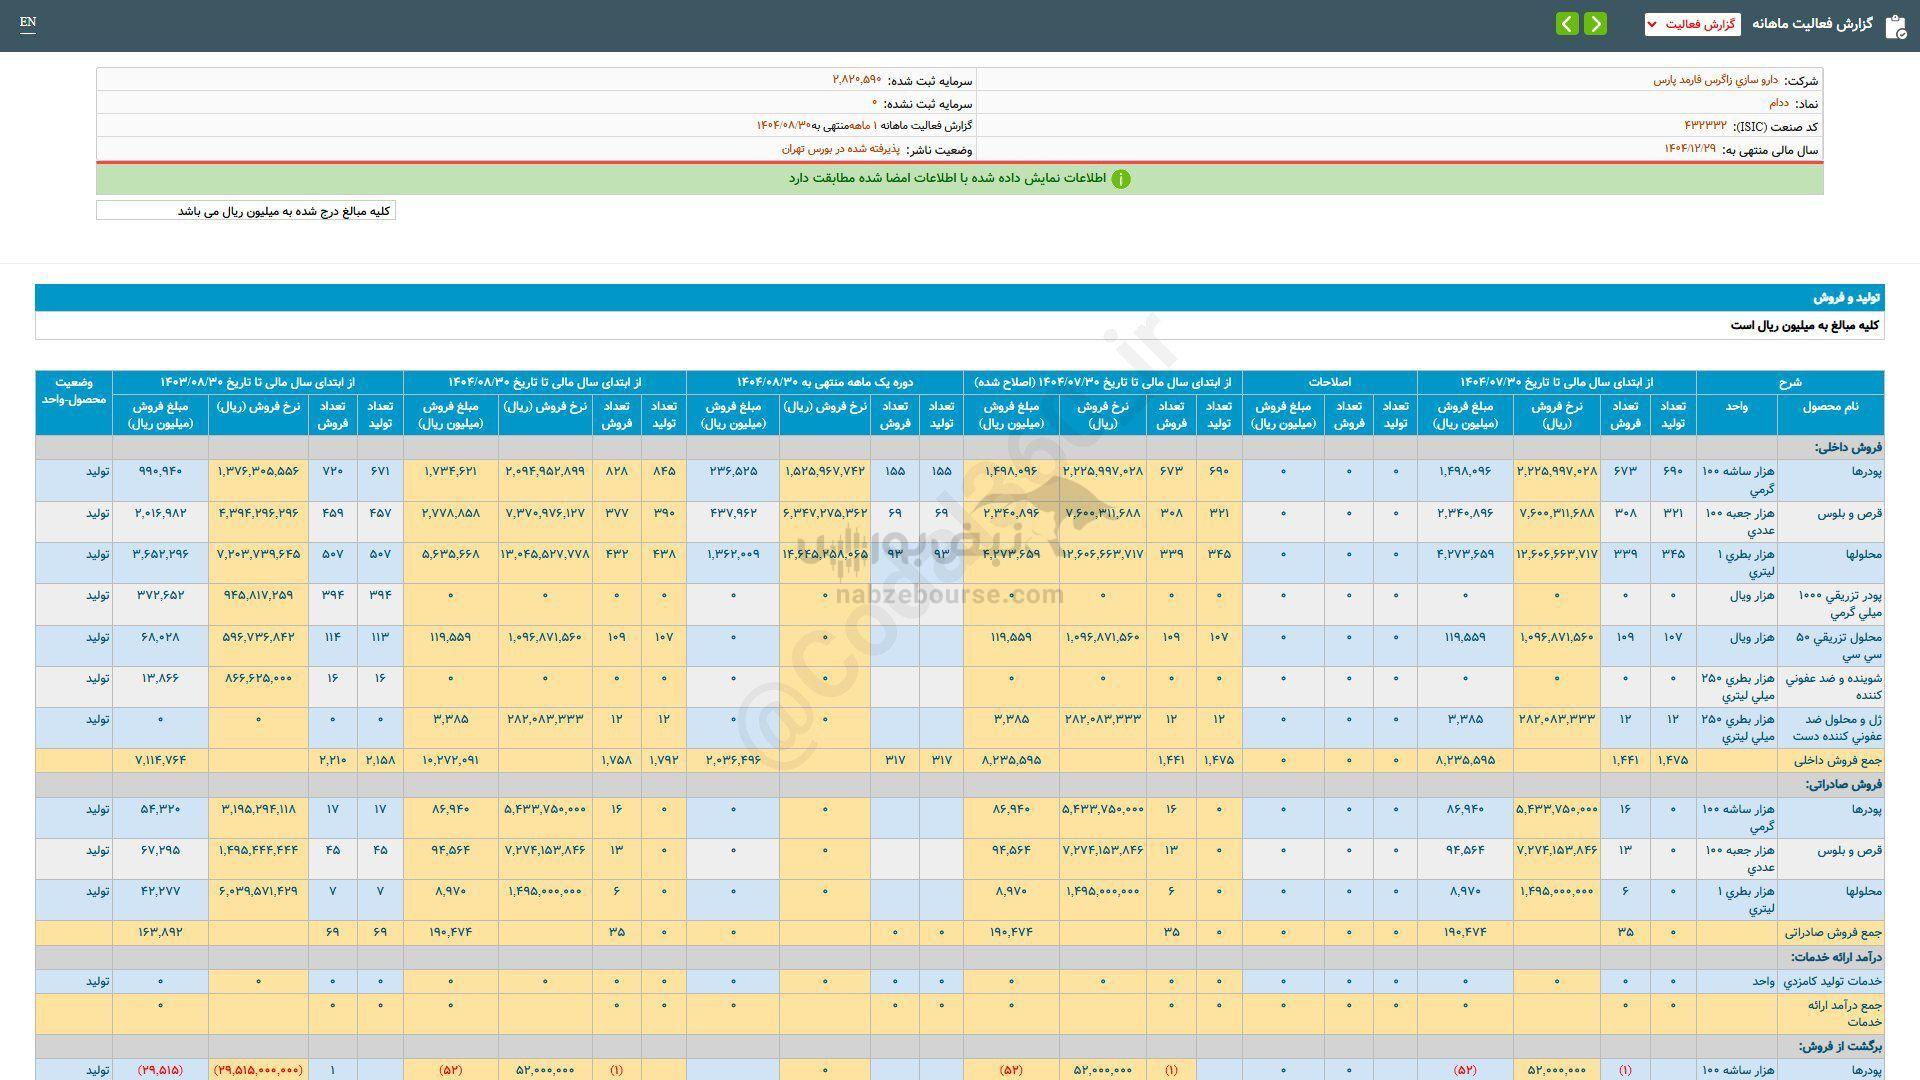The image size is (1920, 1080).
Task: Click the تولید و فروش section header
Action: click(1846, 298)
